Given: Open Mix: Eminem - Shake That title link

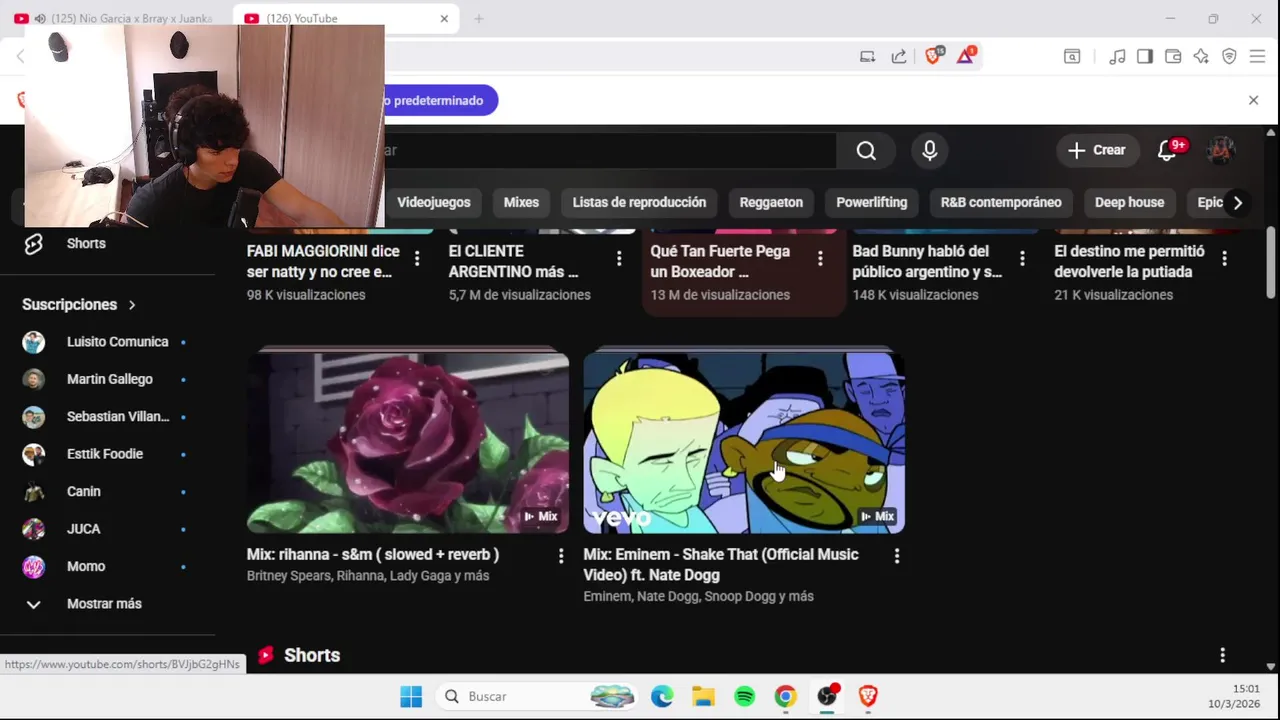Looking at the screenshot, I should pos(721,565).
